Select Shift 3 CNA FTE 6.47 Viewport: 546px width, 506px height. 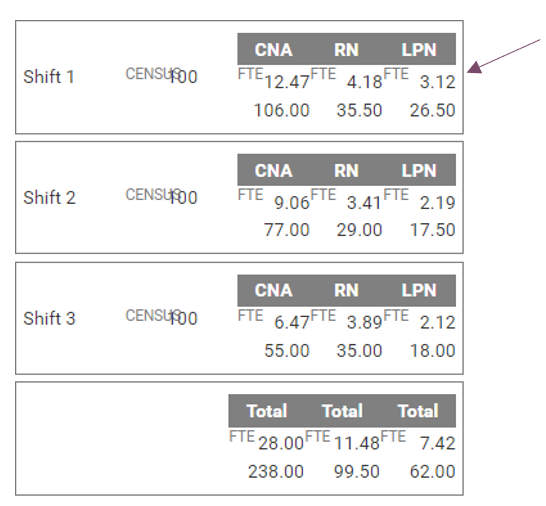point(292,322)
